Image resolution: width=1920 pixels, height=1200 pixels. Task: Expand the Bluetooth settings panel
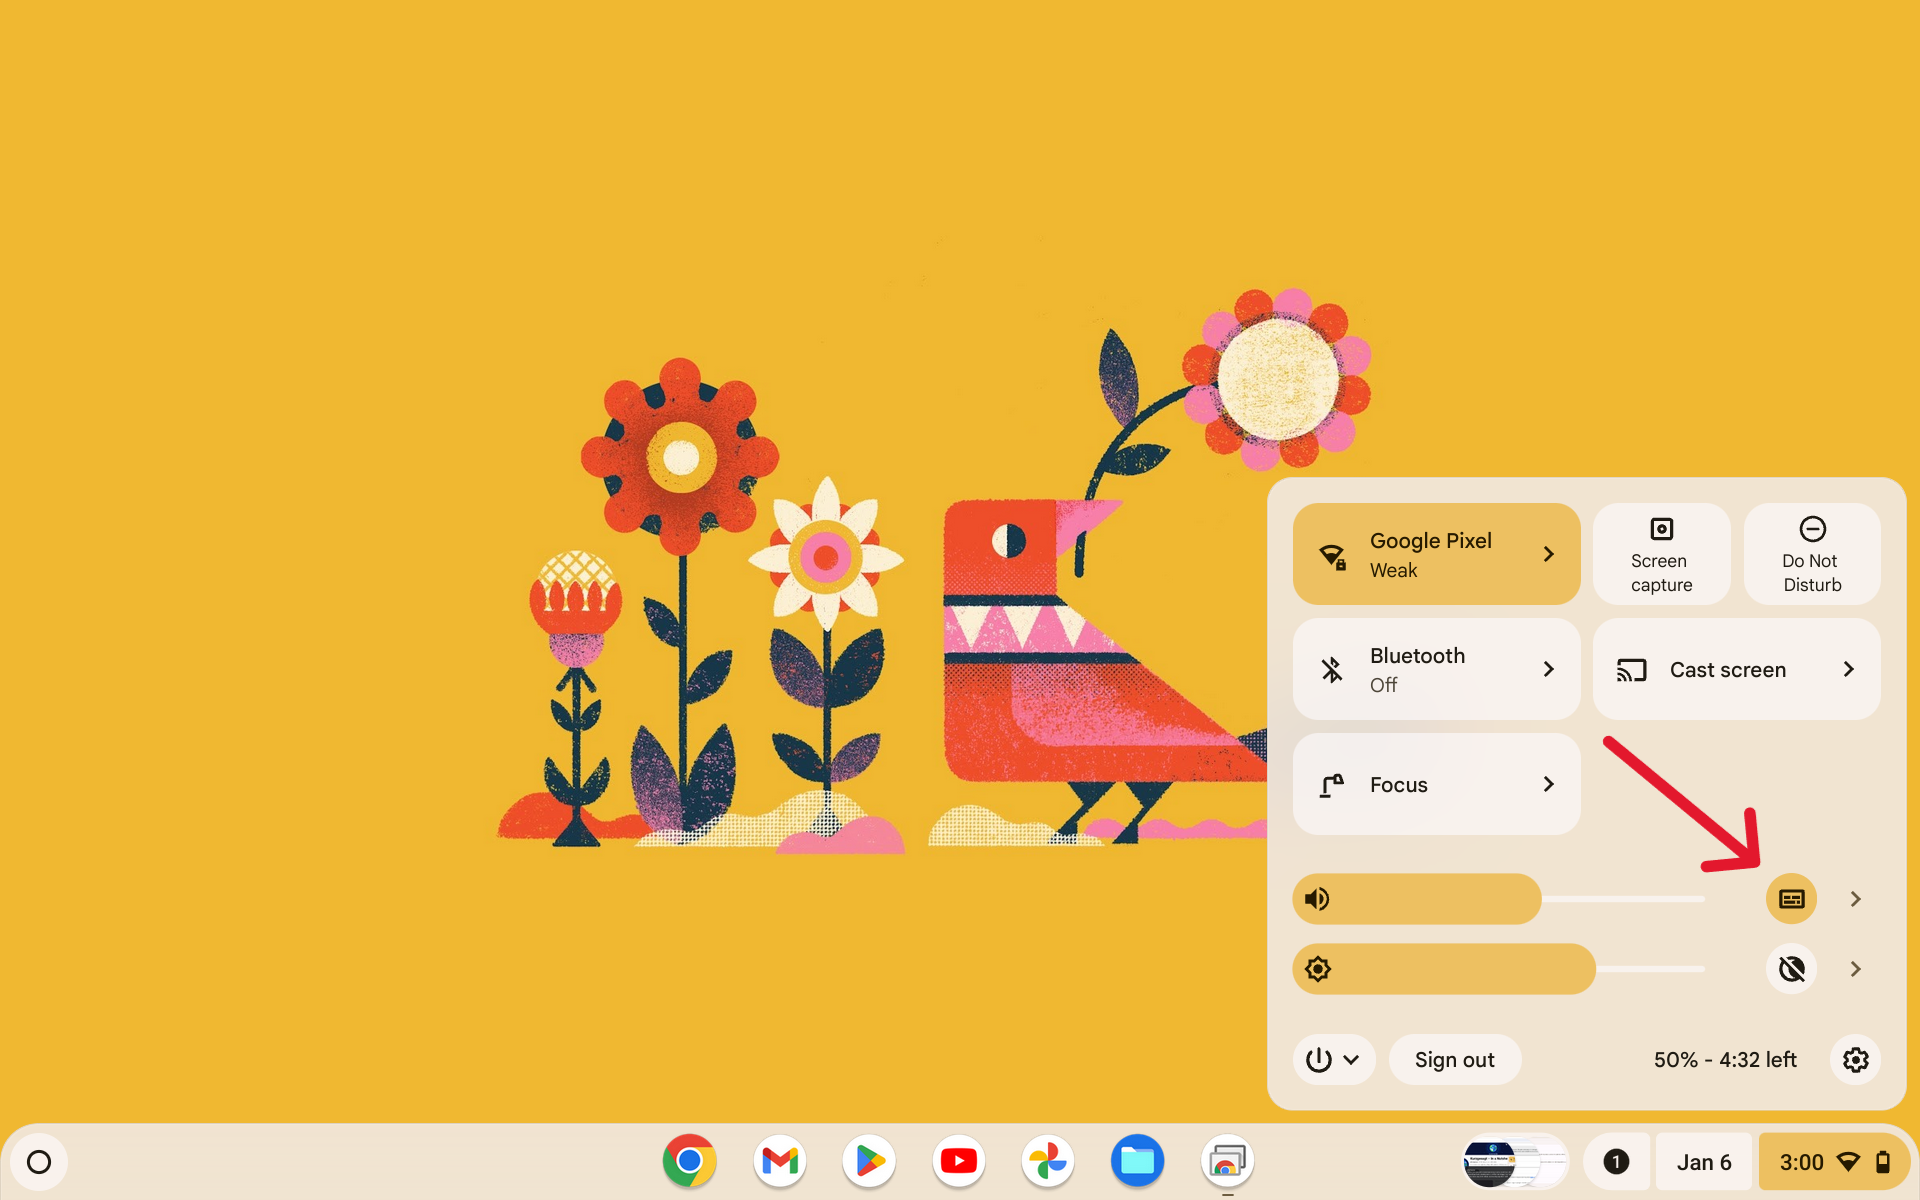coord(1550,669)
